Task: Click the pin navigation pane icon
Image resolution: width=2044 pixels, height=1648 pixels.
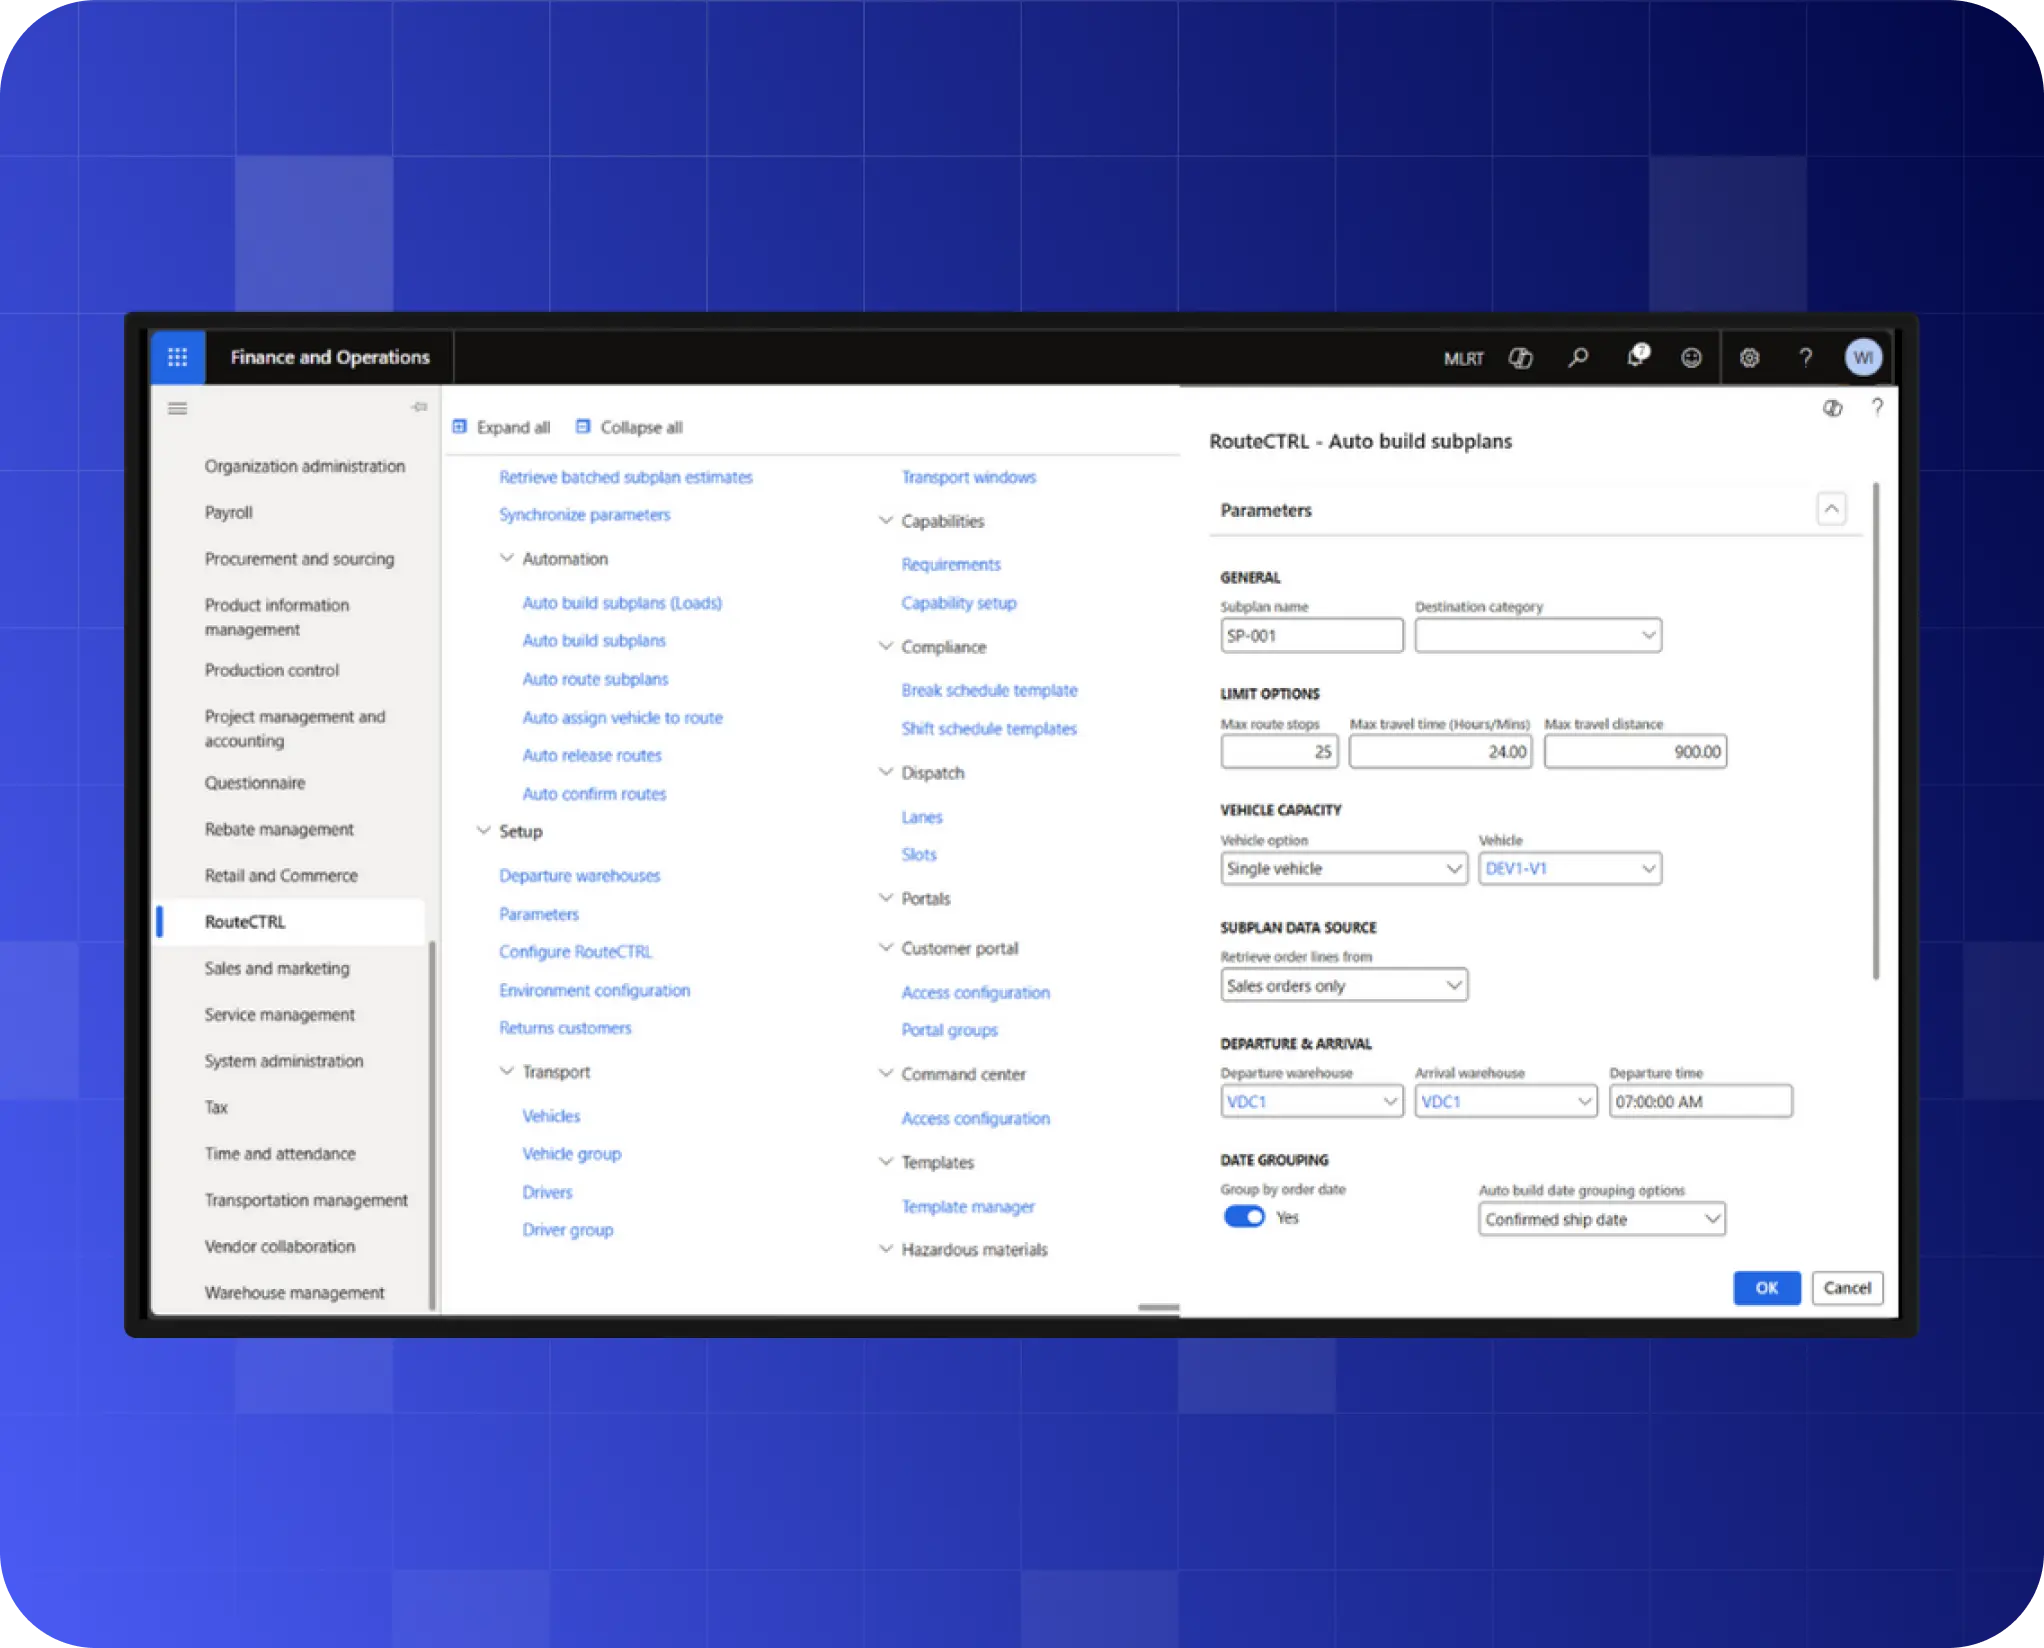Action: 419,407
